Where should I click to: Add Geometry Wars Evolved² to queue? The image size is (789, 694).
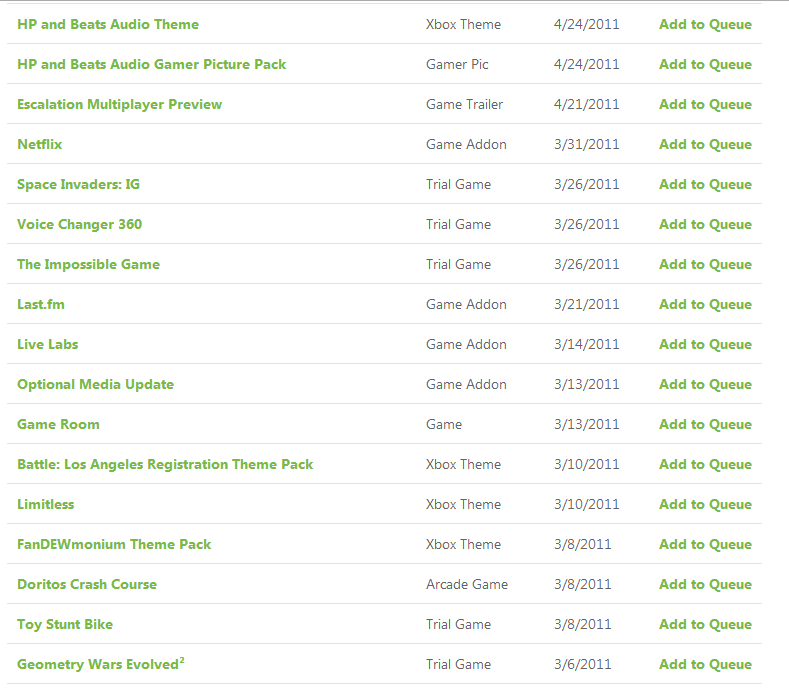[705, 664]
